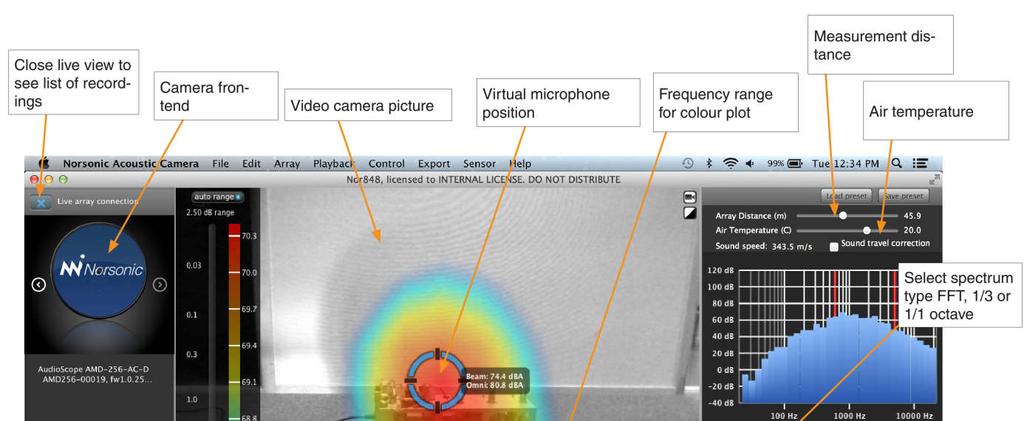This screenshot has height=421, width=1024.
Task: Click the Load preset button
Action: pos(847,196)
